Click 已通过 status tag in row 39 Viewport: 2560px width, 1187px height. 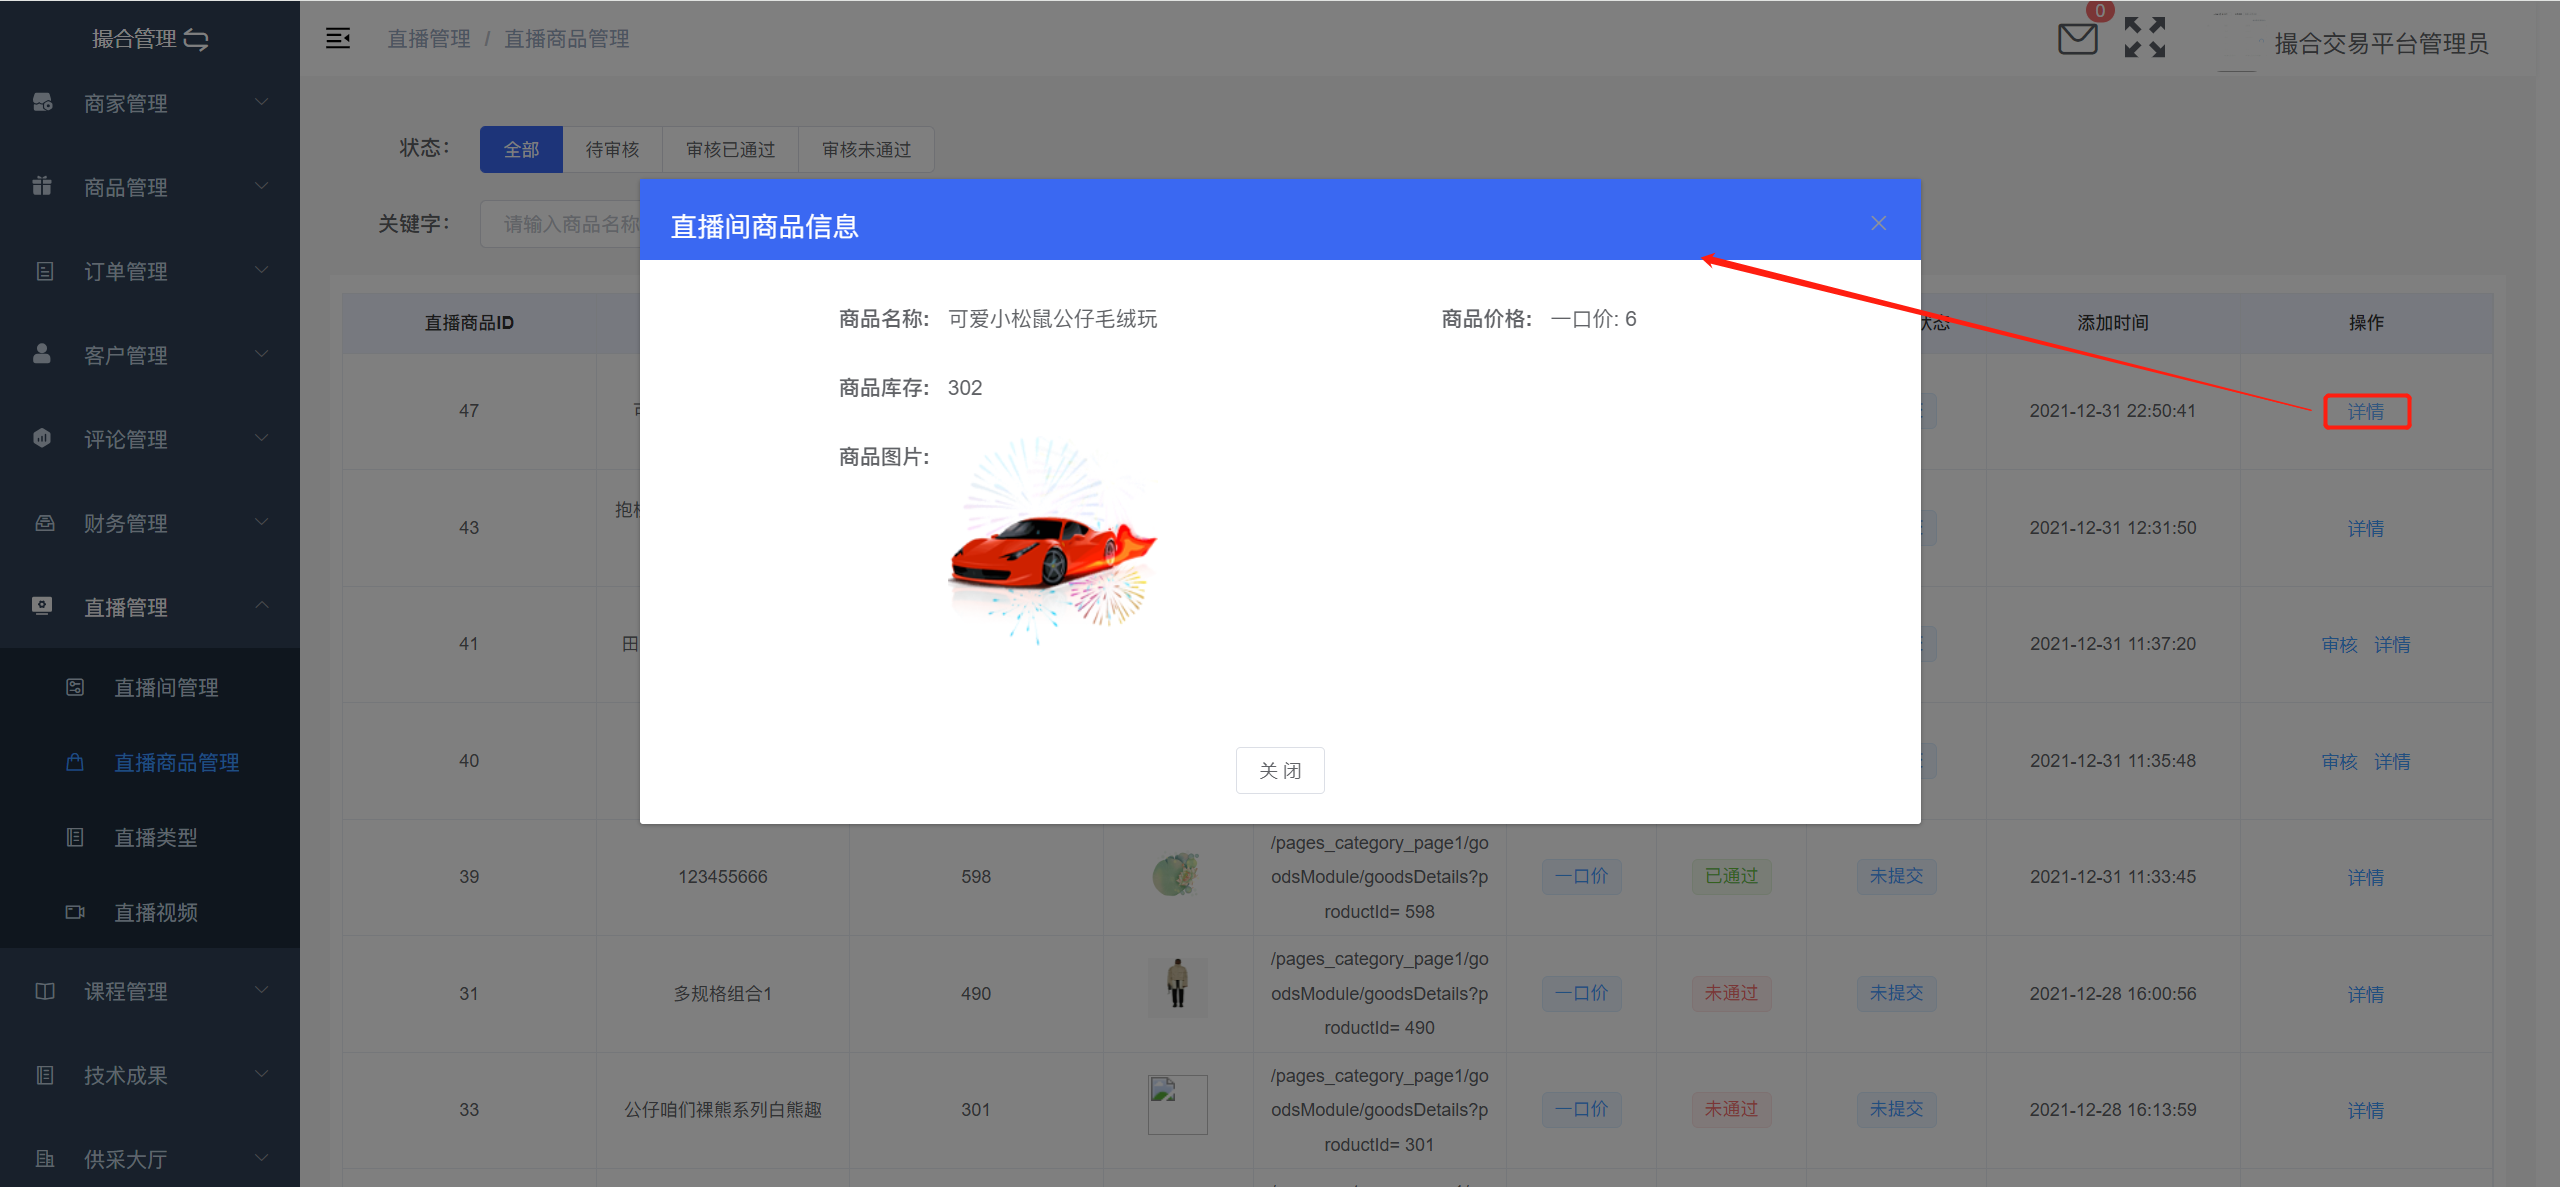(x=1731, y=876)
